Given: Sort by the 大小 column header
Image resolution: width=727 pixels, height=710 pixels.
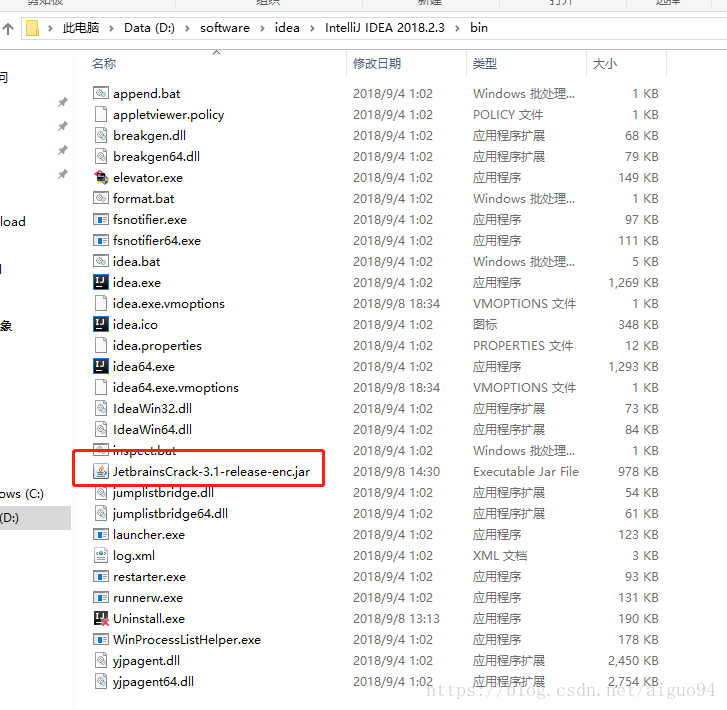Looking at the screenshot, I should click(x=605, y=64).
